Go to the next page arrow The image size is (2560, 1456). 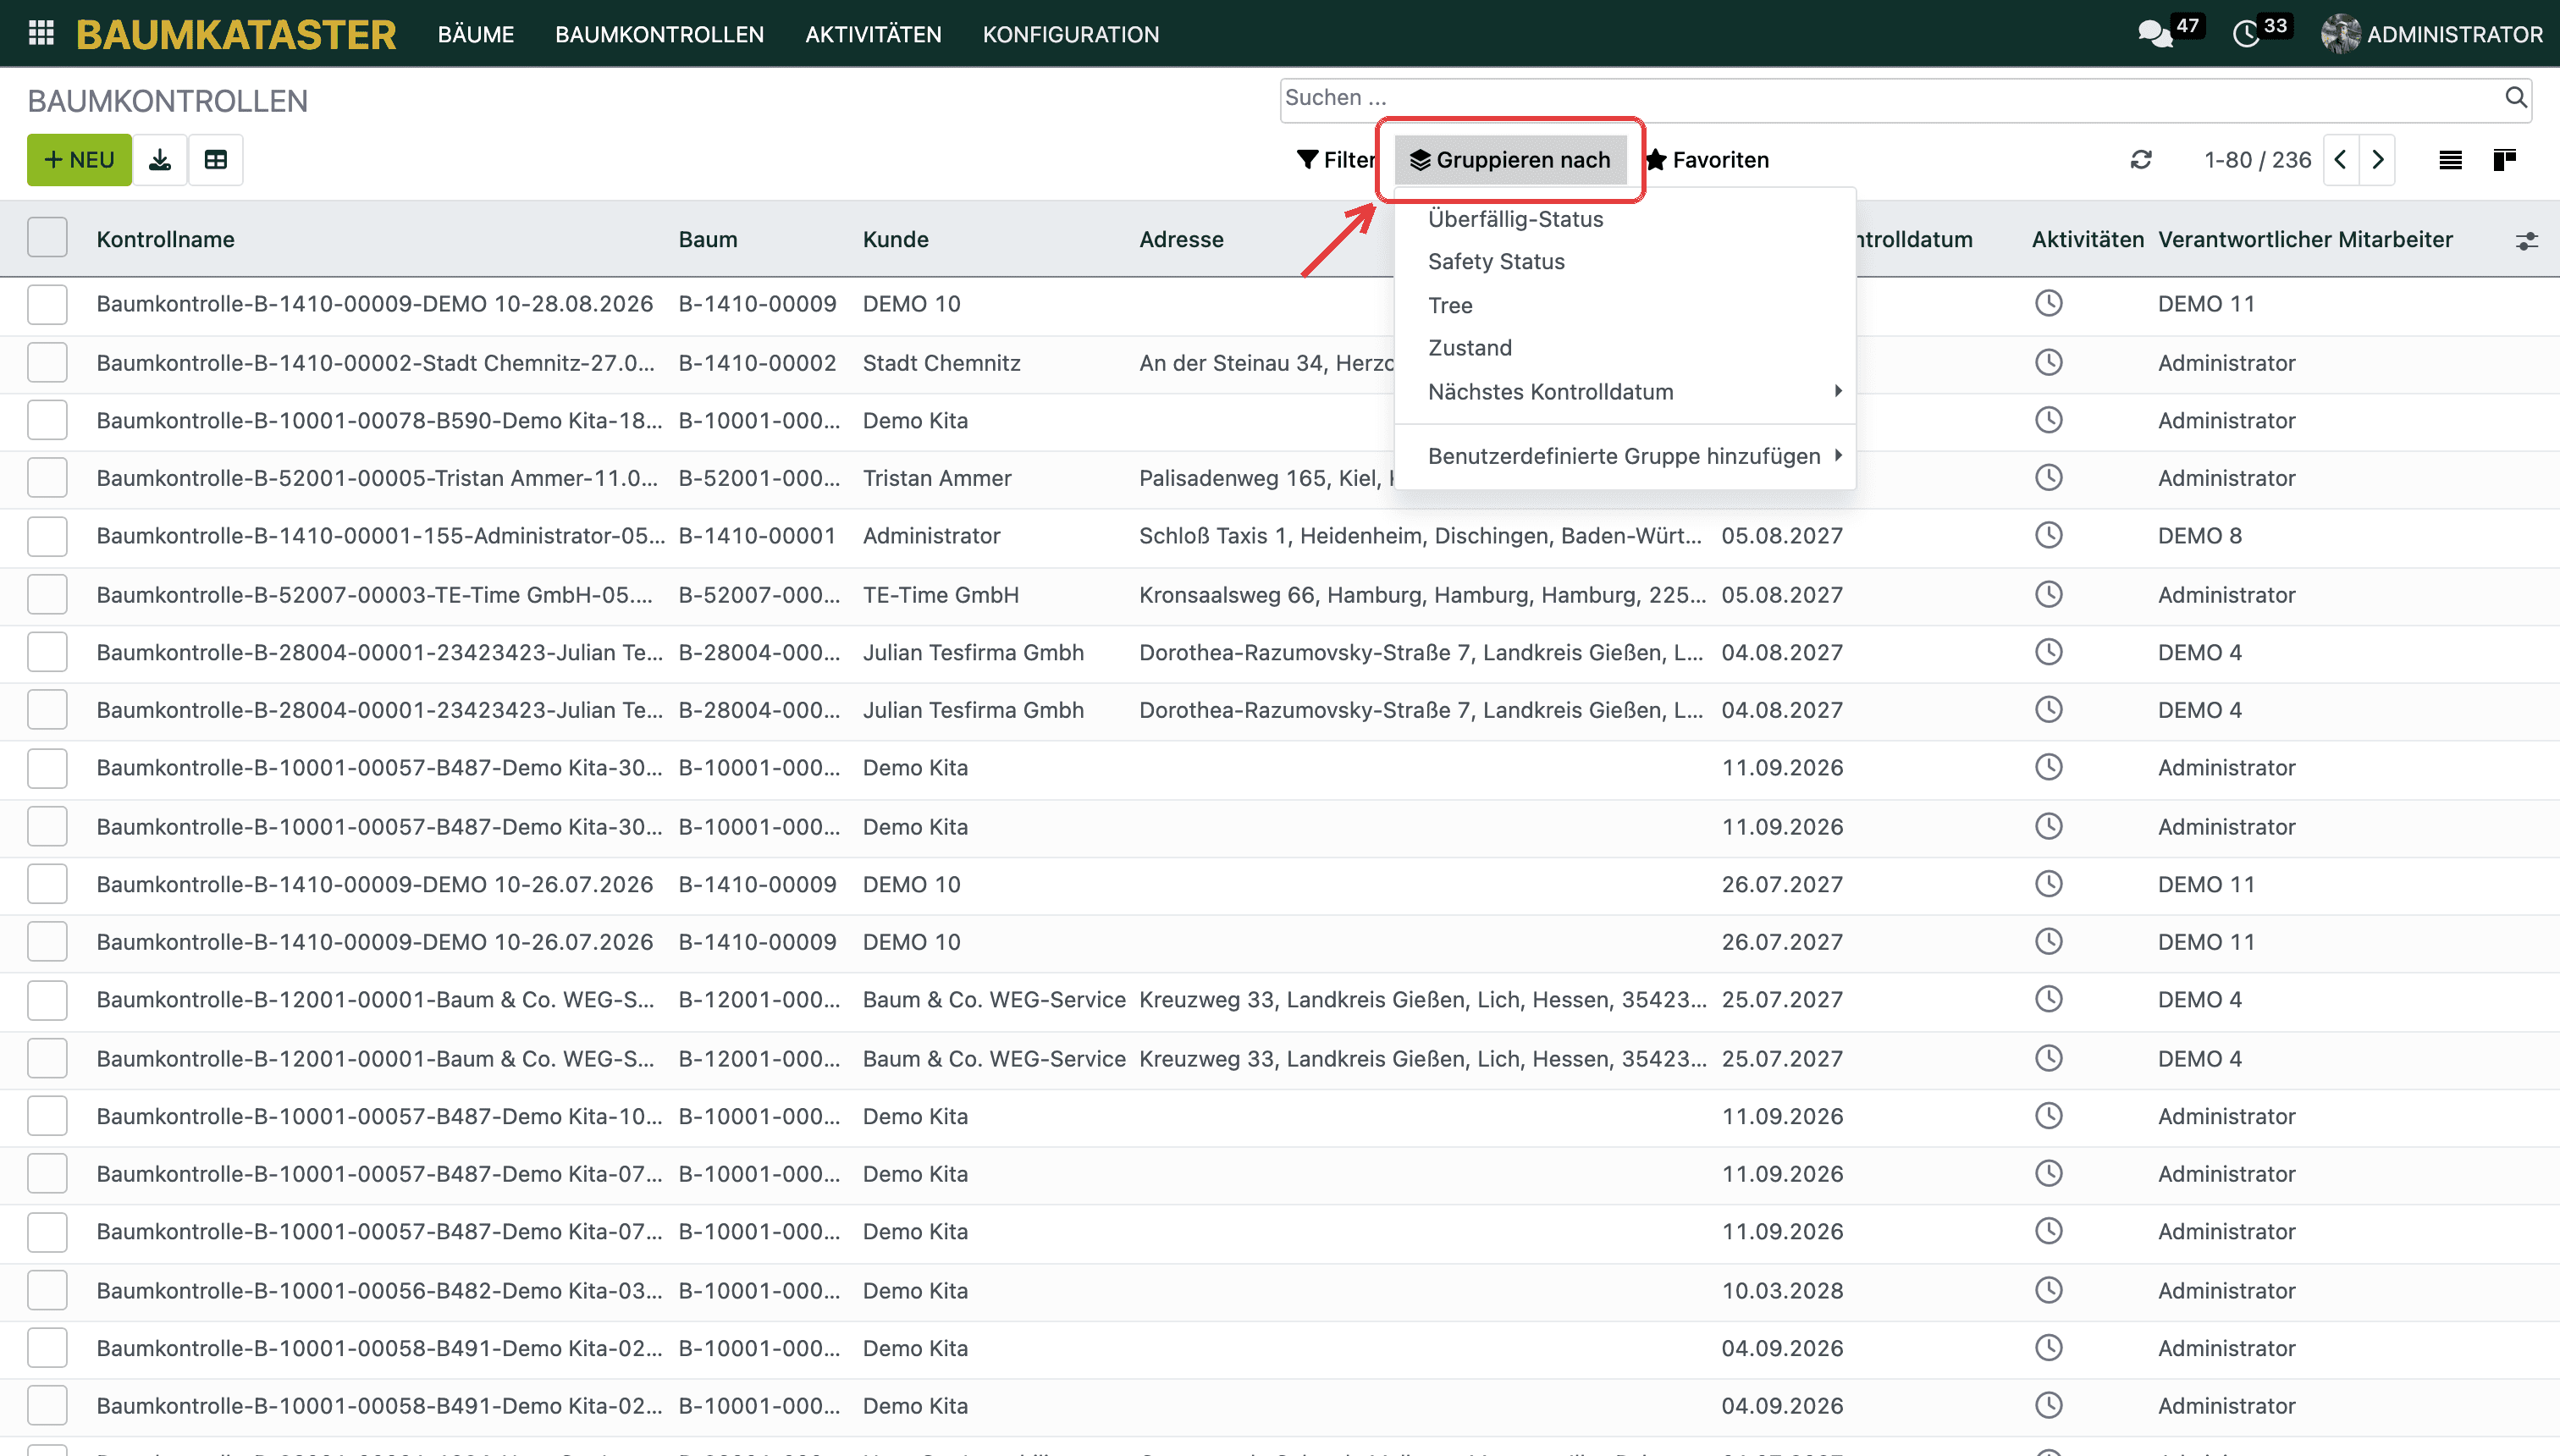tap(2378, 160)
